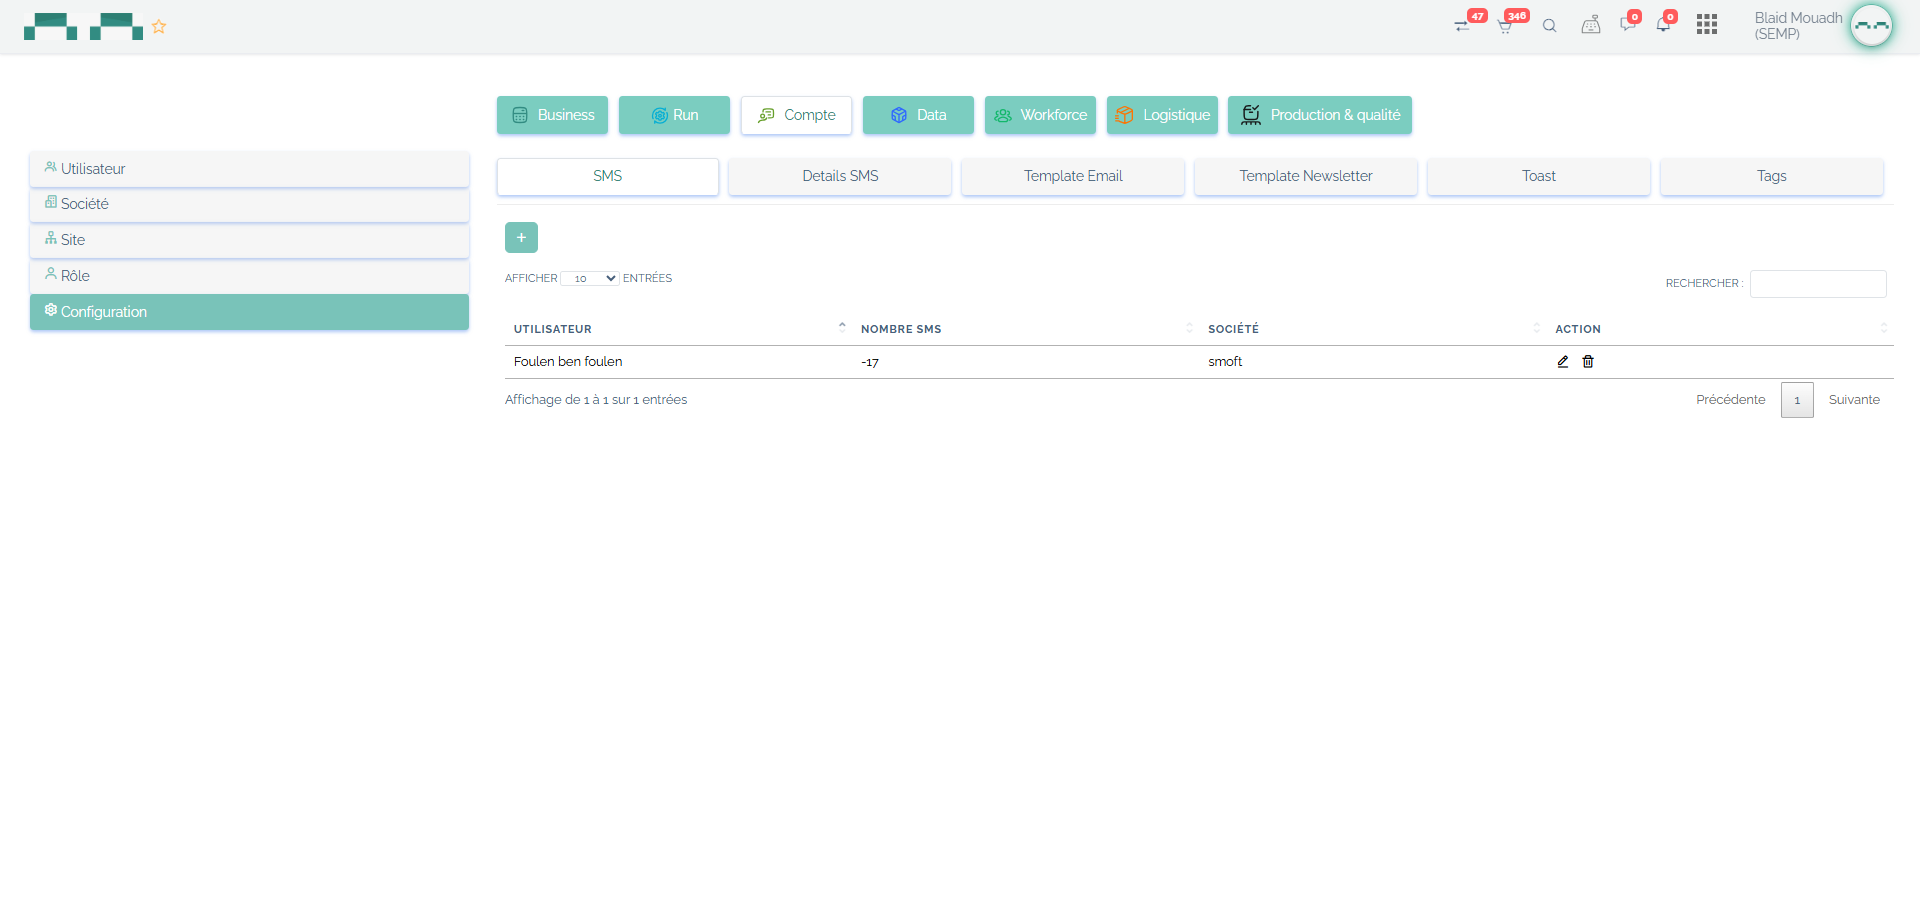Screen dimensions: 1920x910
Task: Switch to the Toast tab
Action: point(1539,176)
